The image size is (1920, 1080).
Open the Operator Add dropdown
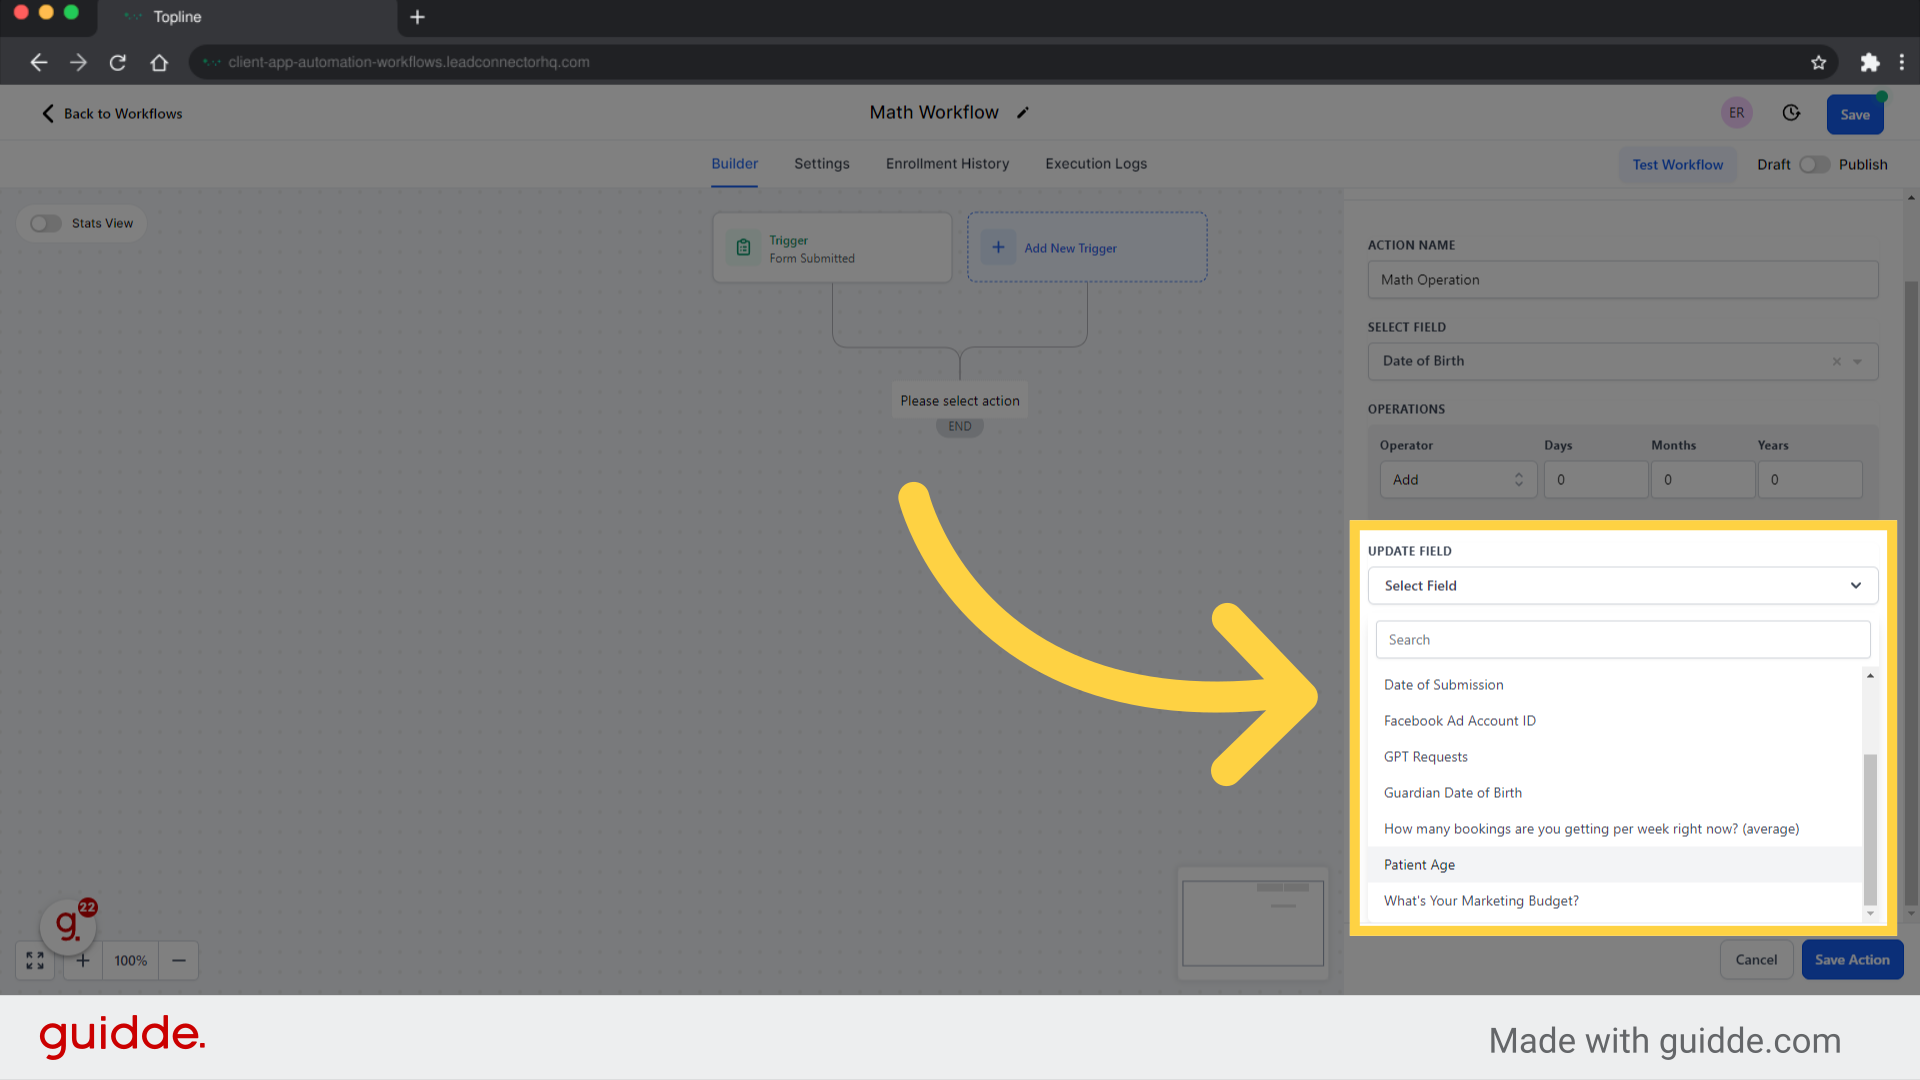[x=1457, y=480]
